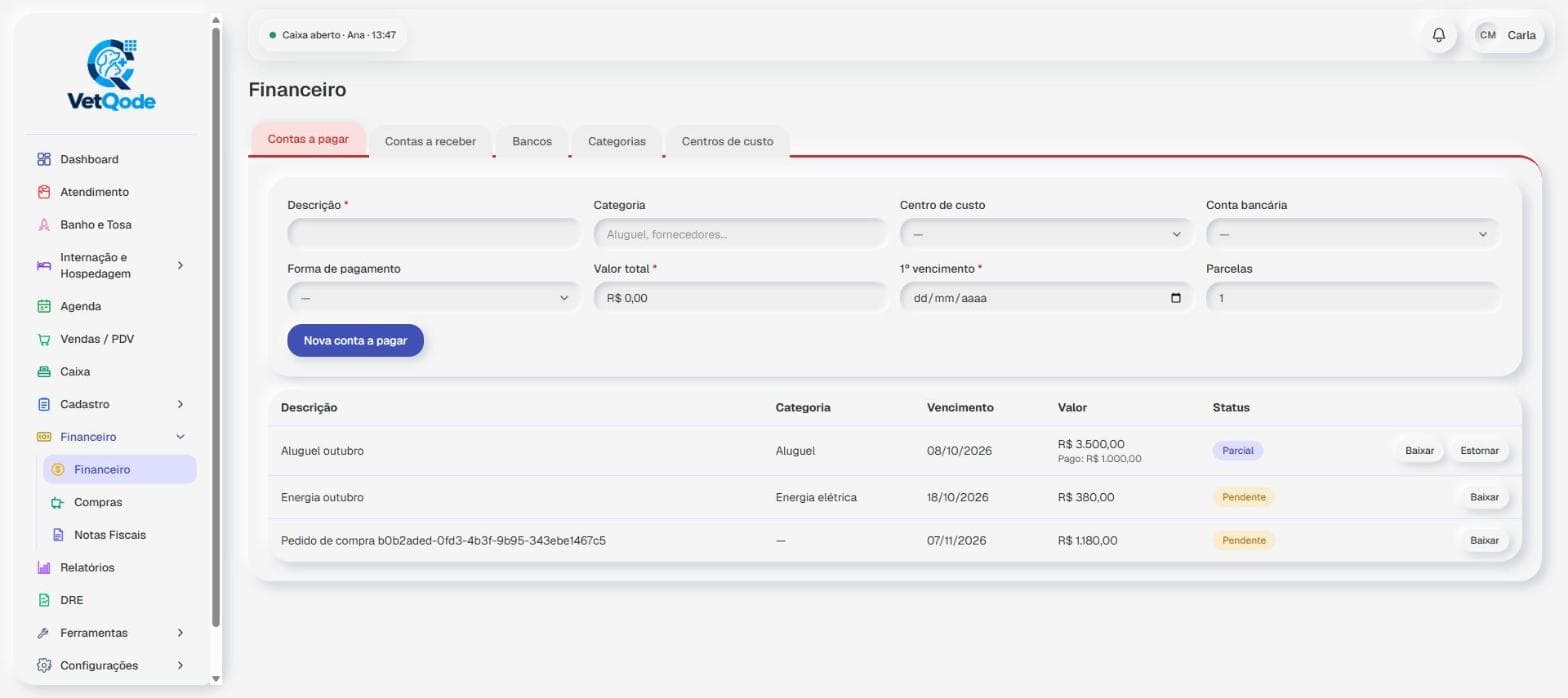Viewport: 1568px width, 698px height.
Task: Open the Conta bancária dropdown
Action: tap(1353, 234)
